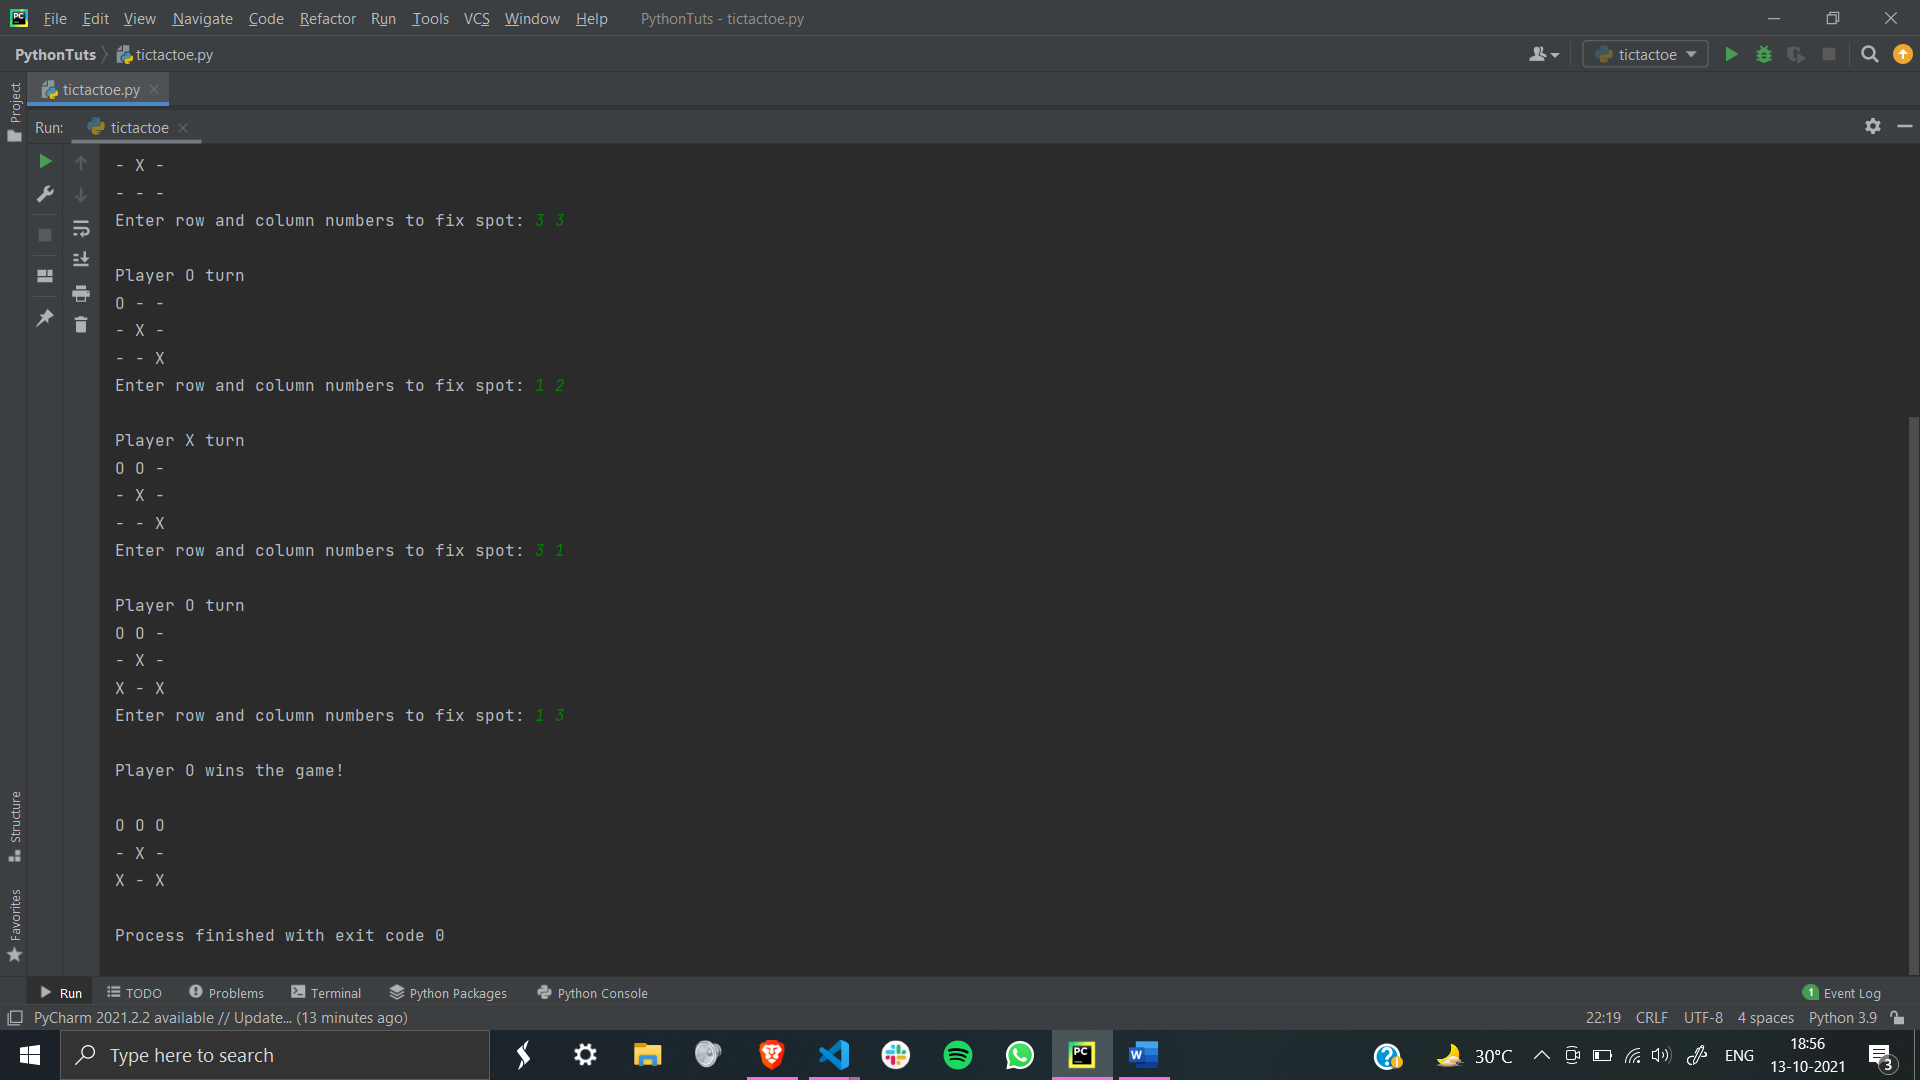Click the Debug bug icon in top toolbar
1920x1080 pixels.
pos(1764,55)
